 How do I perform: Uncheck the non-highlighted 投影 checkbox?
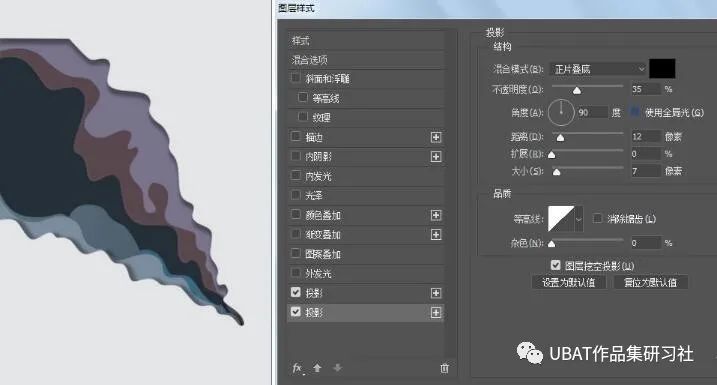click(296, 292)
